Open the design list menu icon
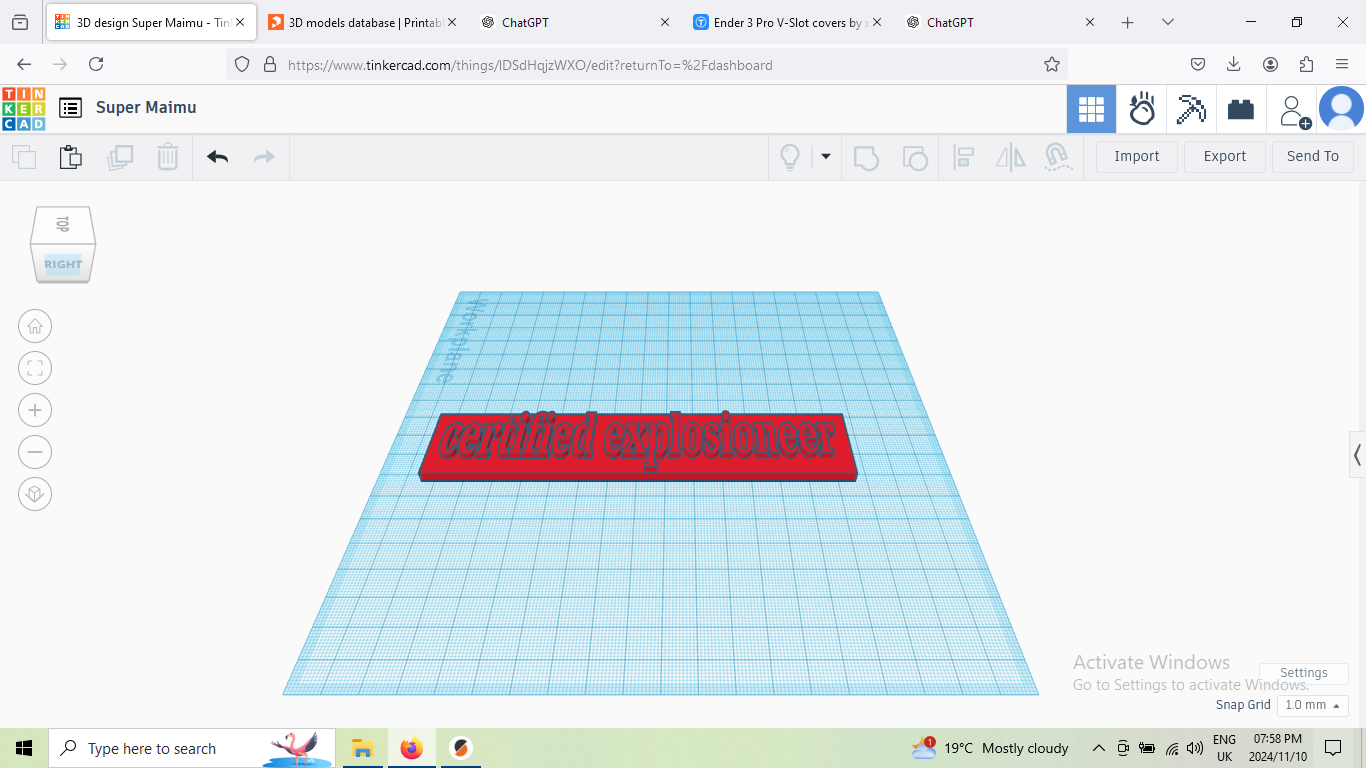 click(x=70, y=108)
